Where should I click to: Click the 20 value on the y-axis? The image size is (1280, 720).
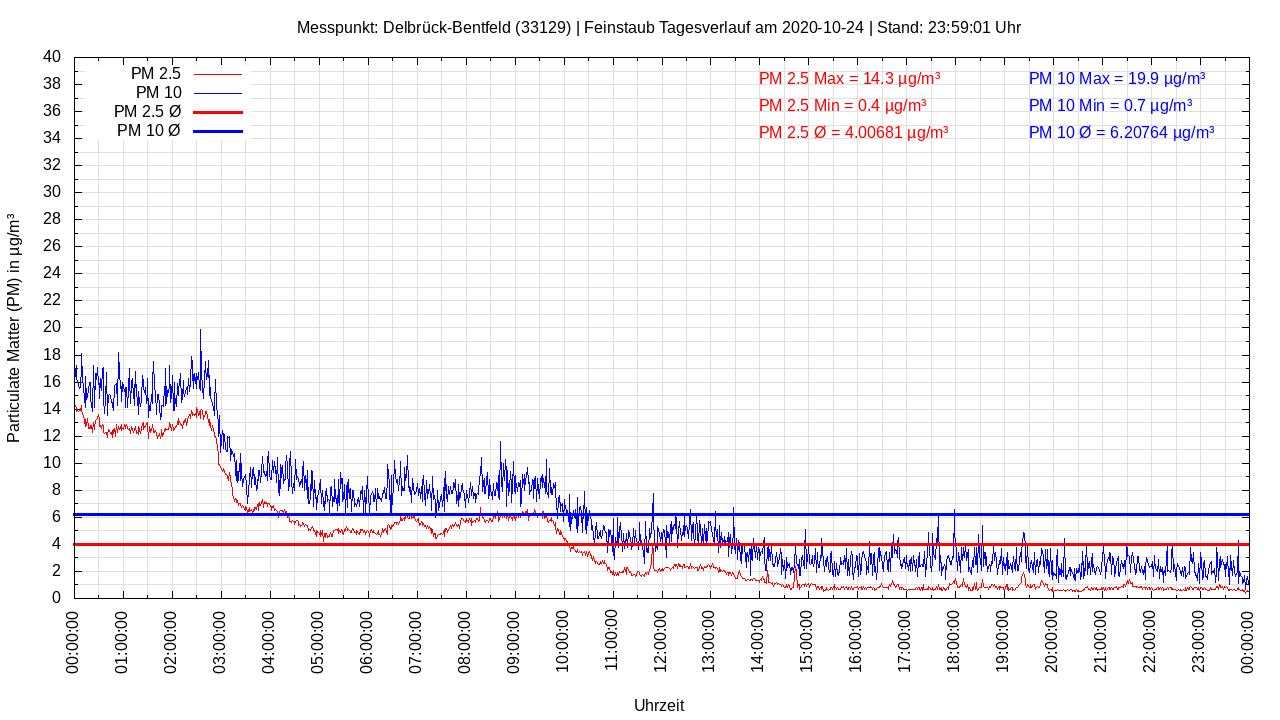coord(52,327)
